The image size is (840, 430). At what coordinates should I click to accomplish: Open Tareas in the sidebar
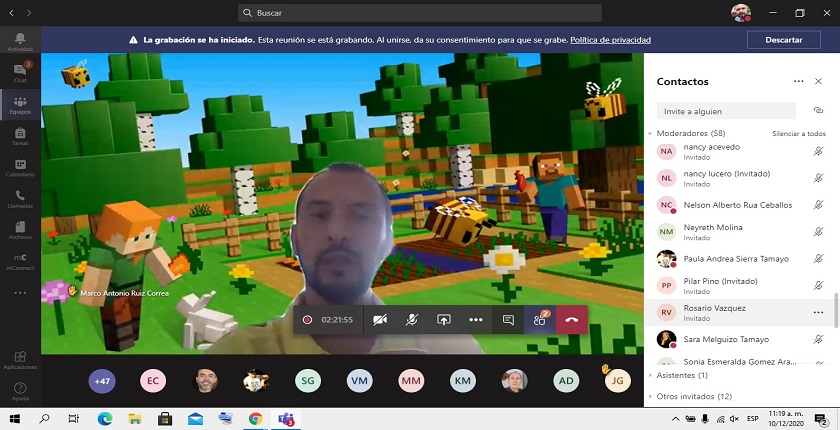(x=20, y=136)
